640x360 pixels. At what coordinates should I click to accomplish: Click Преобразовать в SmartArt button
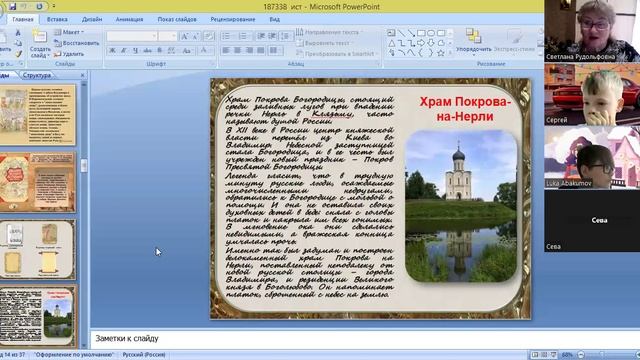[337, 53]
